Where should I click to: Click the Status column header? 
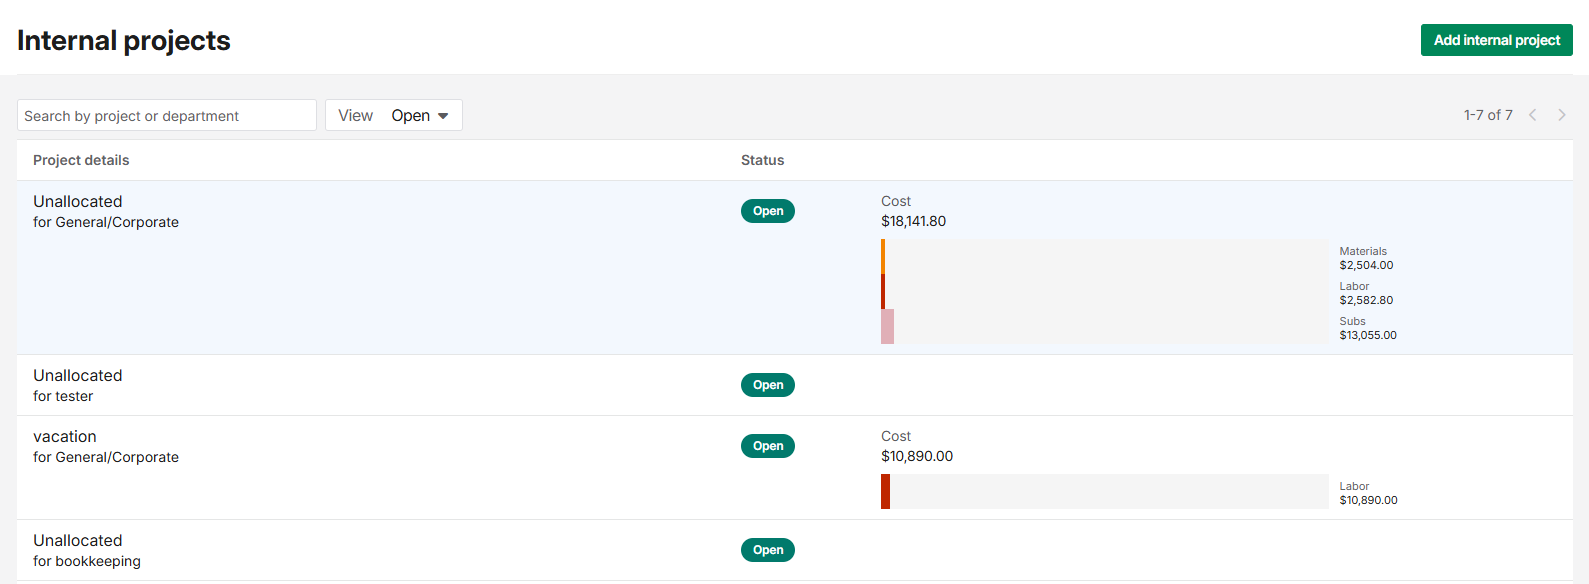(x=762, y=160)
